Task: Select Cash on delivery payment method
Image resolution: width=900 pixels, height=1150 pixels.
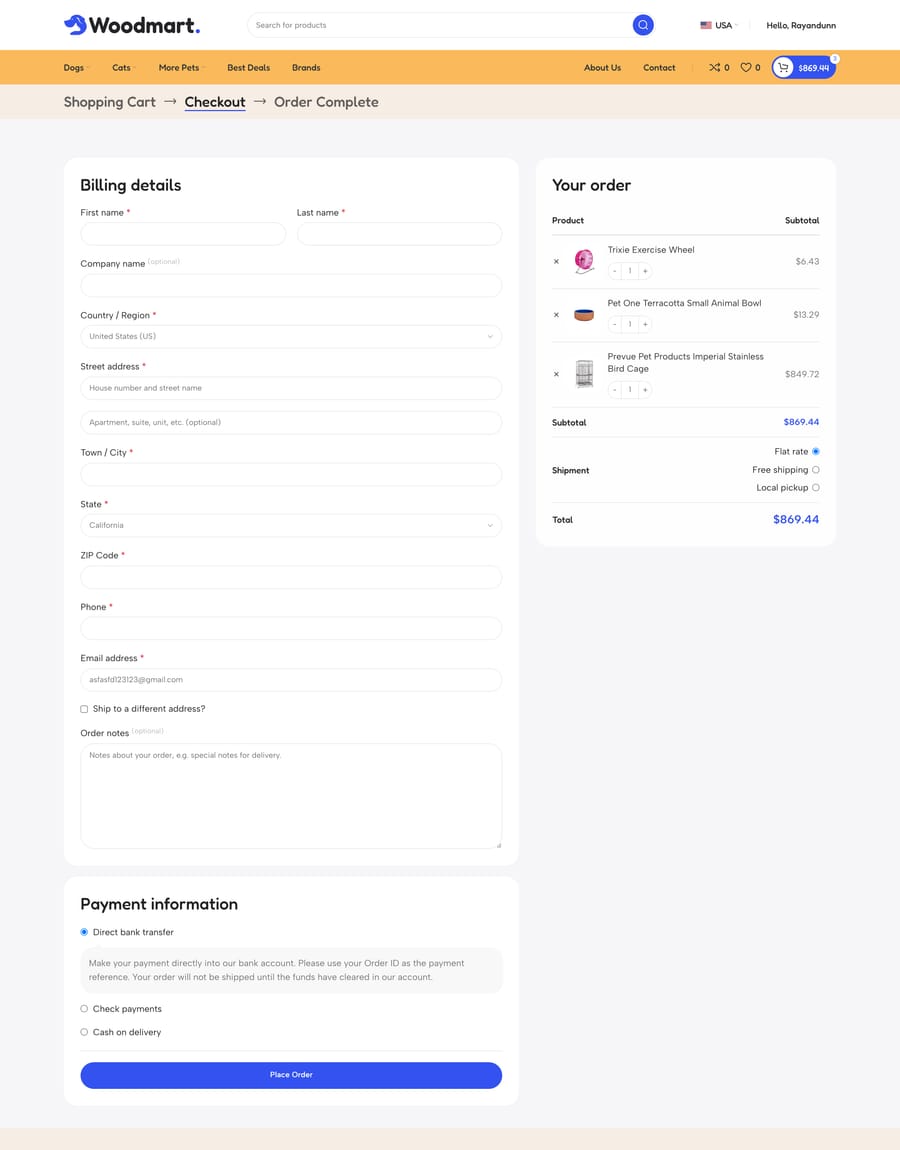Action: 84,1032
